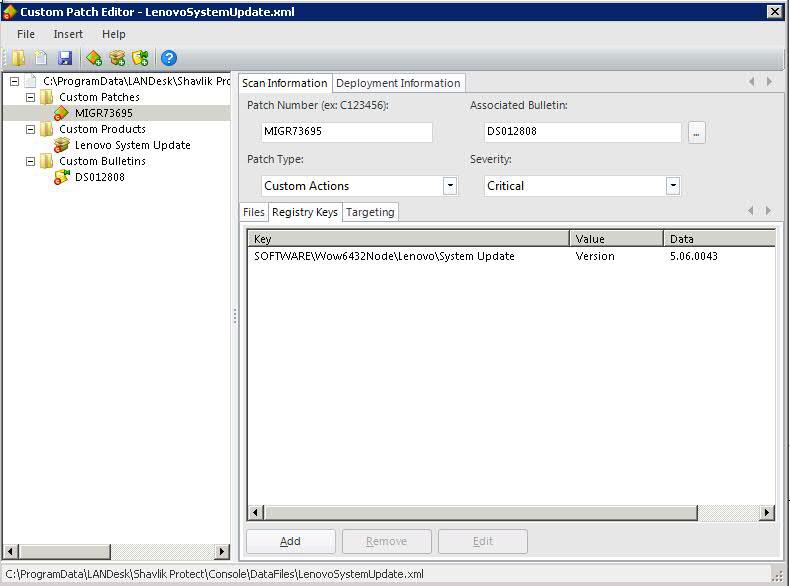Select Lenovo System Update tree item
The image size is (790, 586).
click(x=133, y=145)
